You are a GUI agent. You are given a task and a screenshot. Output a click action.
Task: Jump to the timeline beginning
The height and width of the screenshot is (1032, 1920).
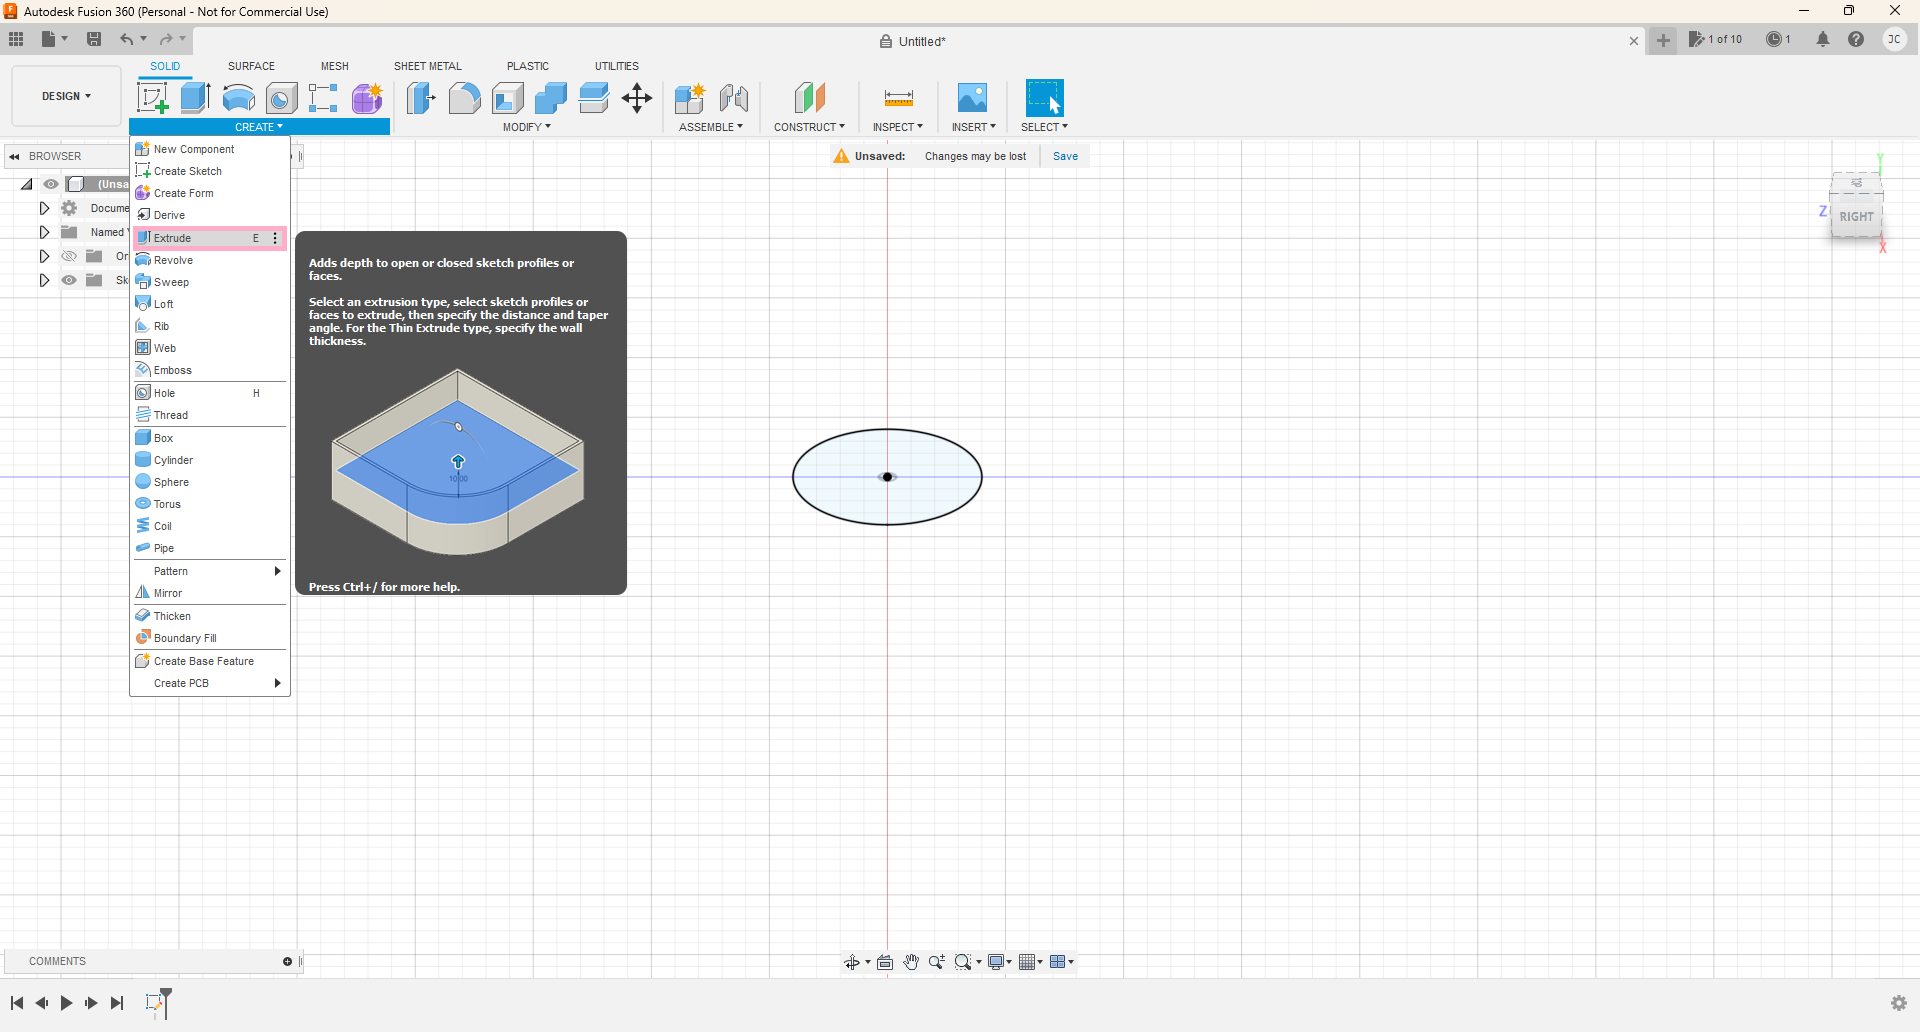coord(16,1003)
